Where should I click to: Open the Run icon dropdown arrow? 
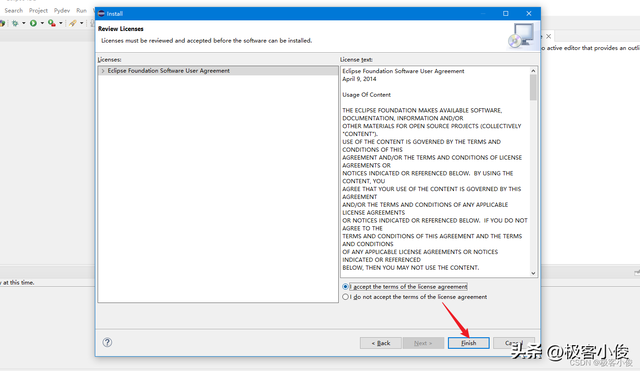click(42, 23)
